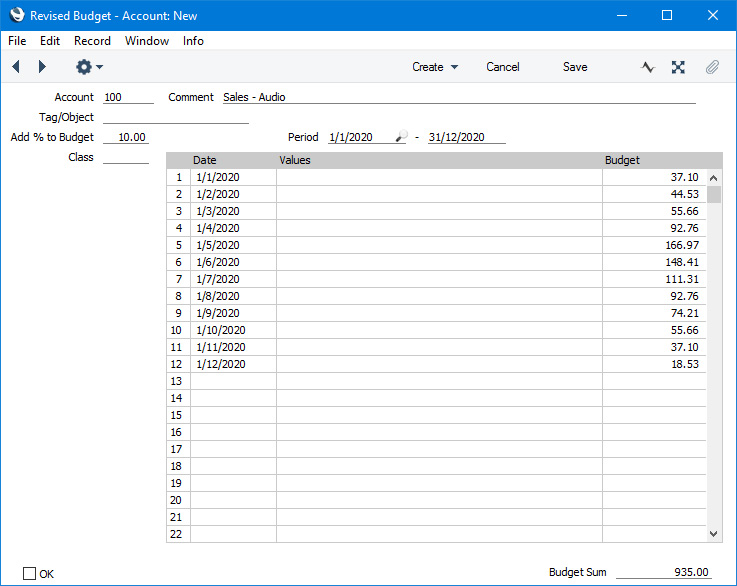Click the scrollbar down arrow
This screenshot has height=586, width=737.
coord(713,534)
